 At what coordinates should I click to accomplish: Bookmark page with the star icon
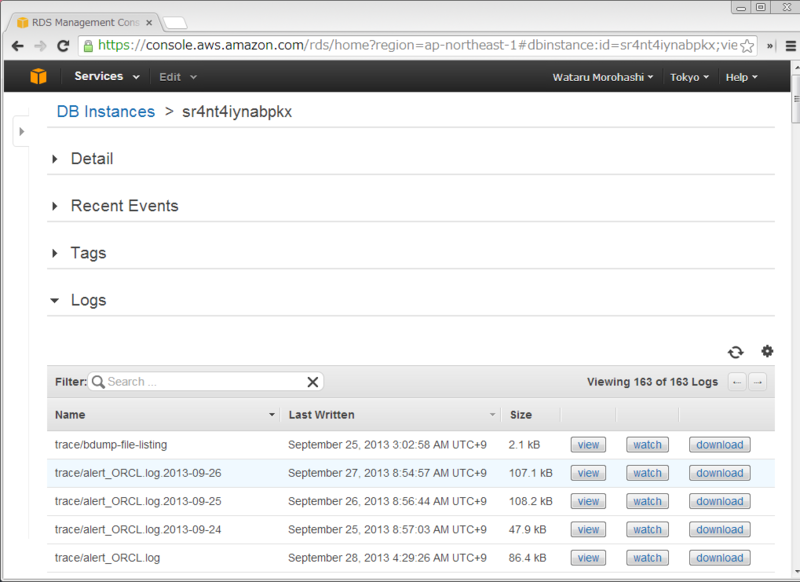pos(747,46)
